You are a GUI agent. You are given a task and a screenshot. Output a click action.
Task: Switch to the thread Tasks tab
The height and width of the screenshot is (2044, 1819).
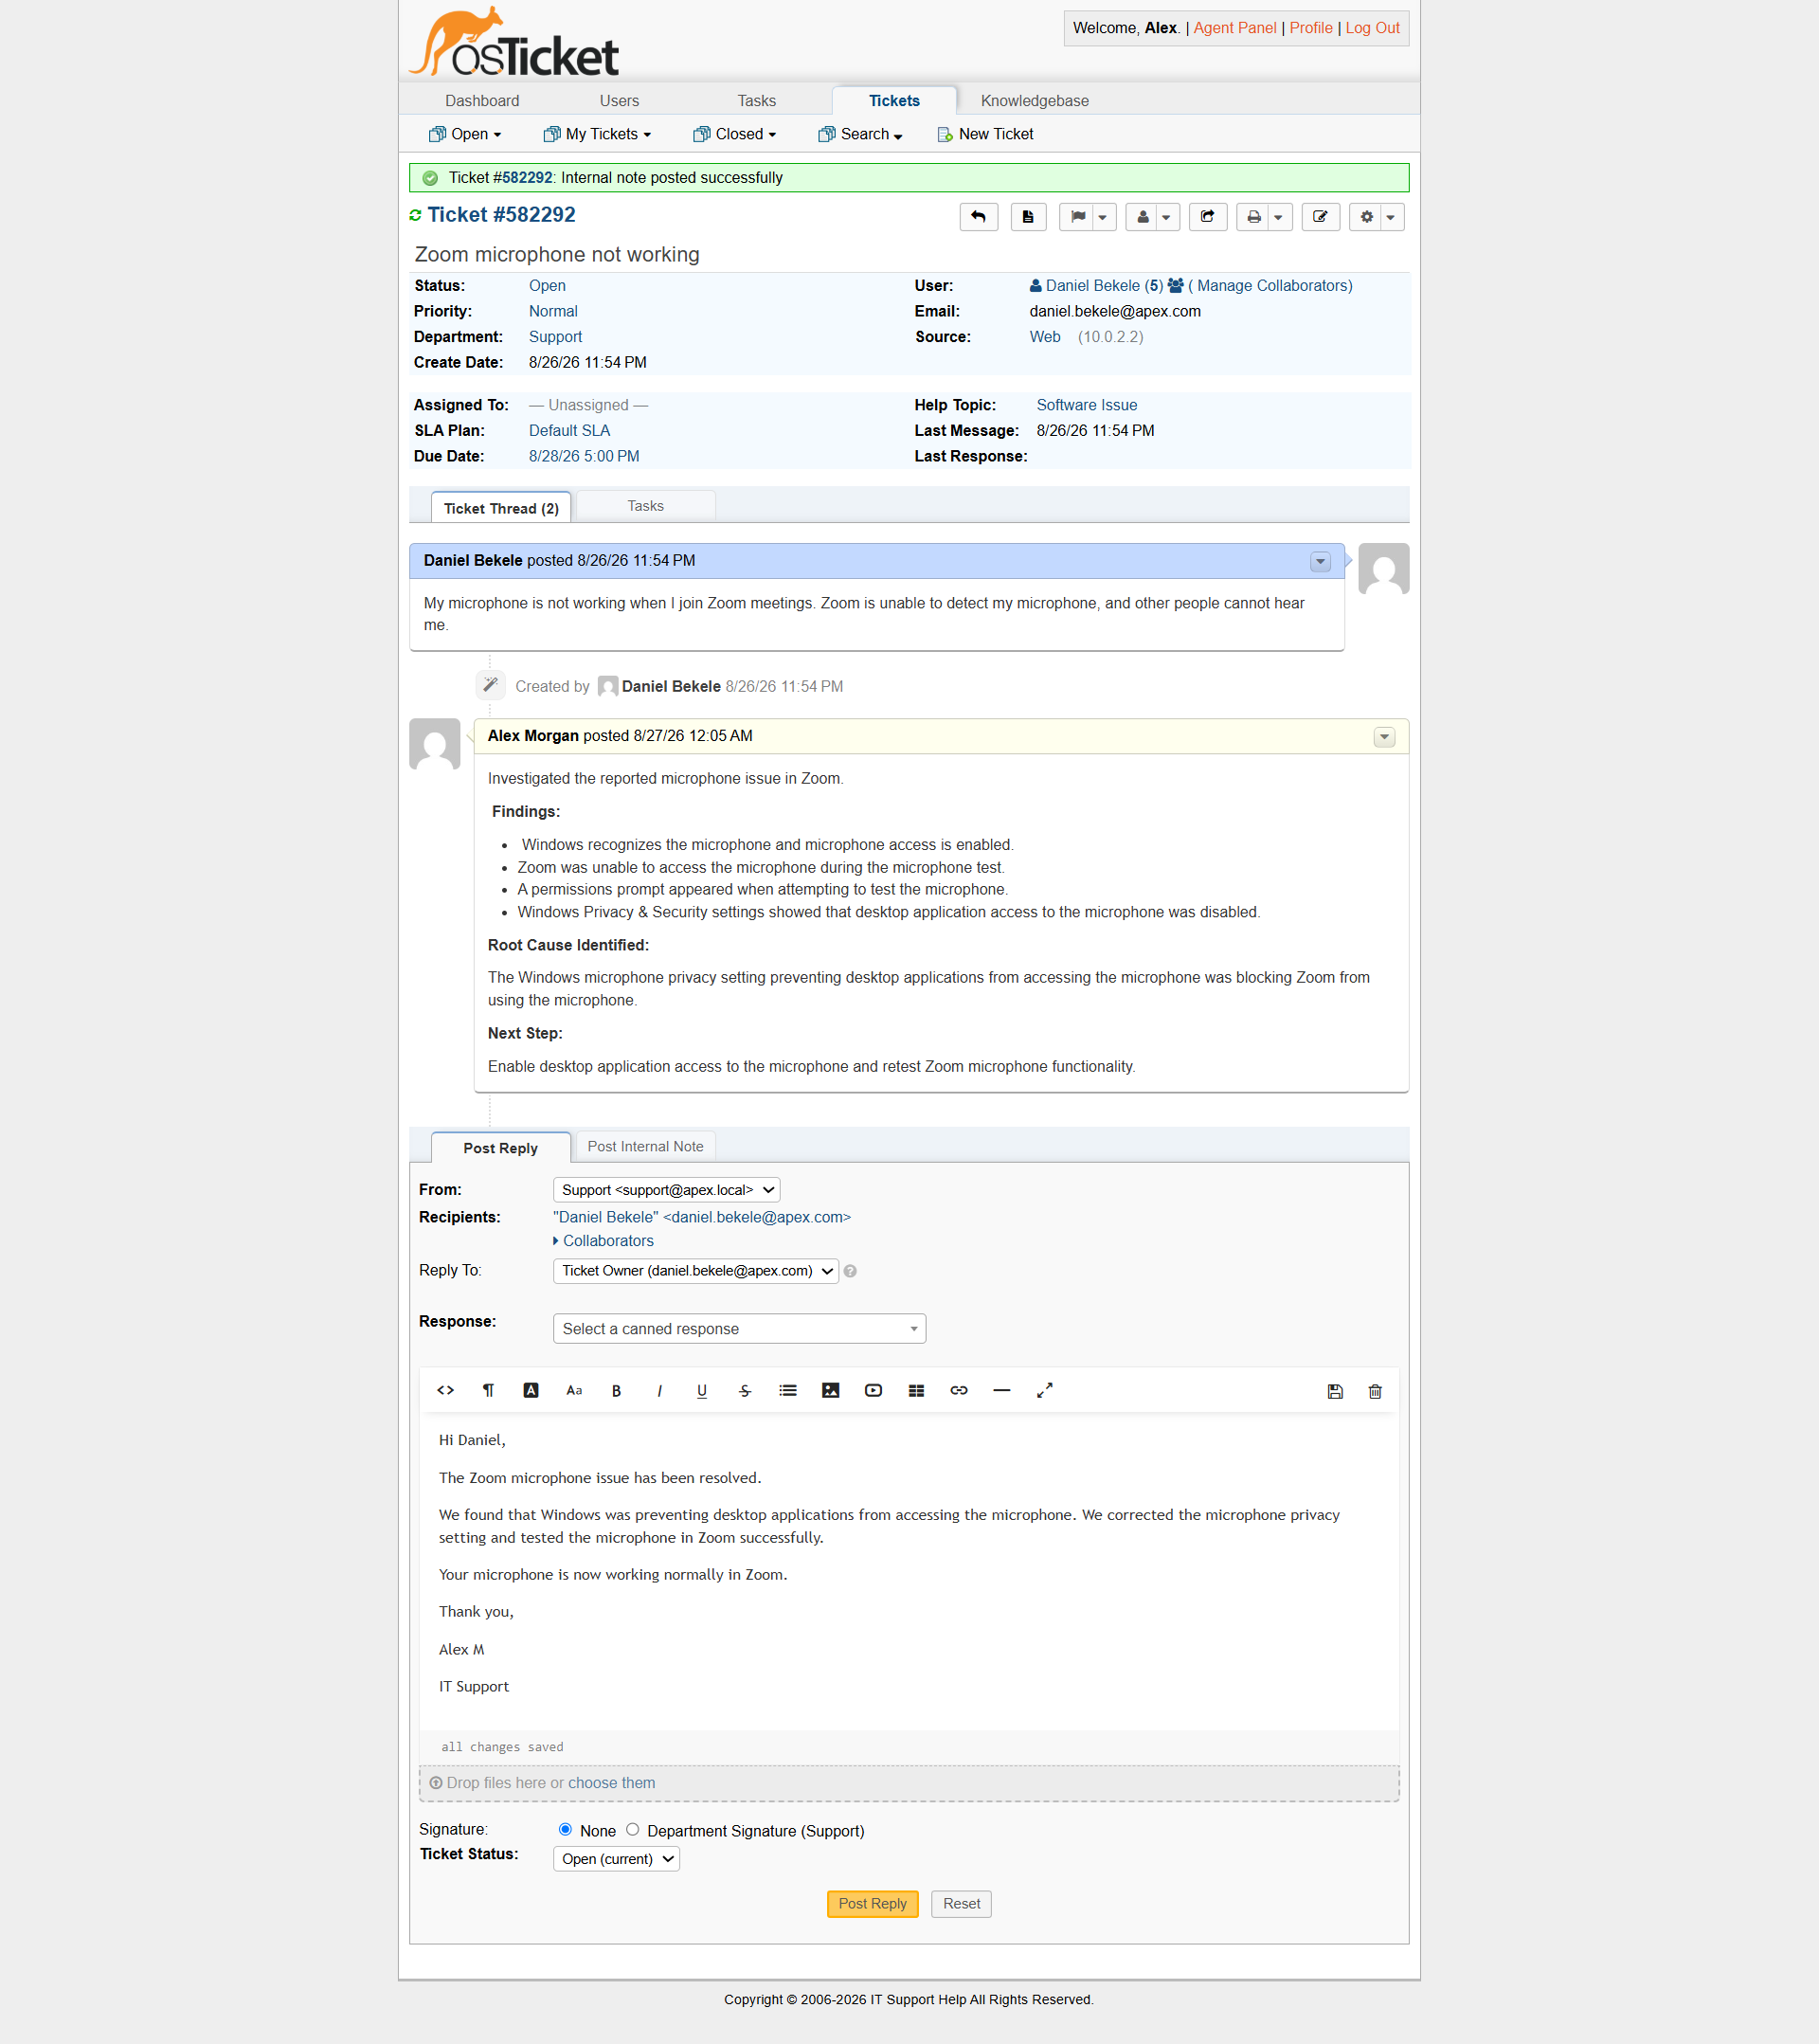coord(645,506)
